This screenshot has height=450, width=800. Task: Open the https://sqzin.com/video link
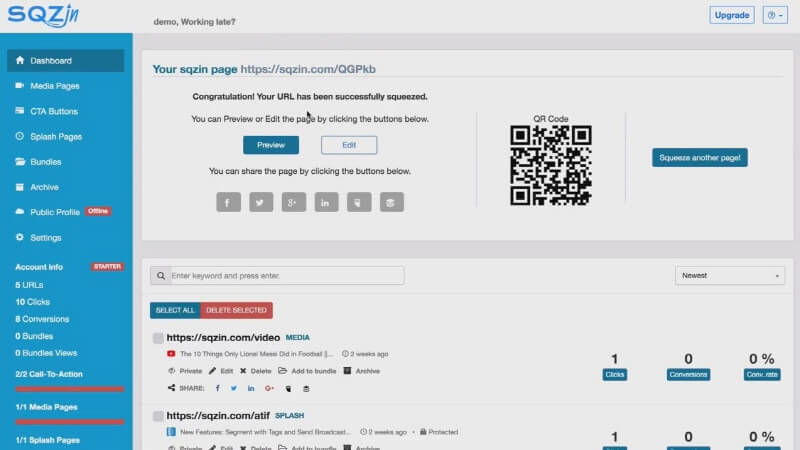223,337
